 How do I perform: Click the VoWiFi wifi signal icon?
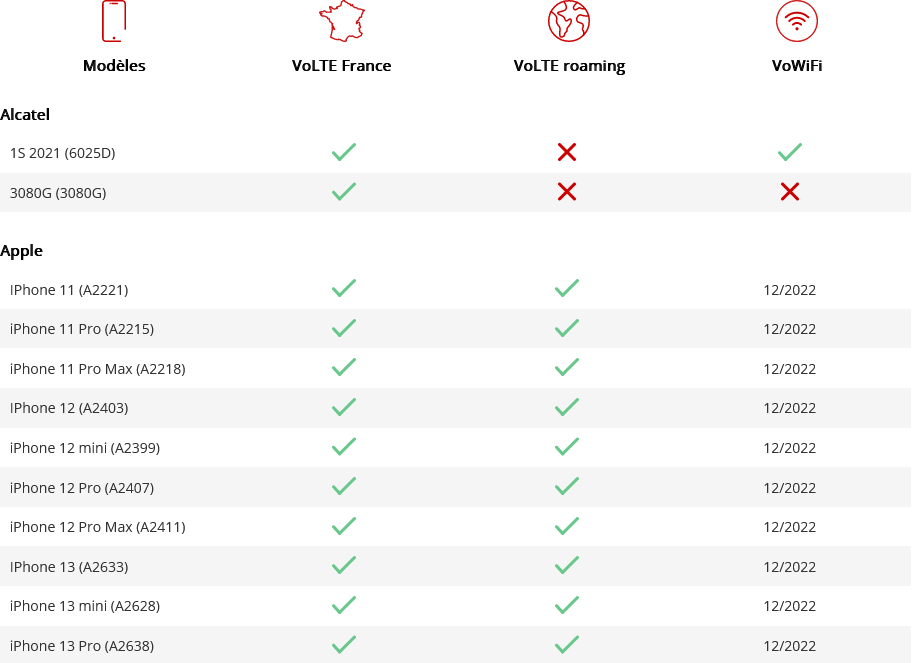pyautogui.click(x=796, y=21)
